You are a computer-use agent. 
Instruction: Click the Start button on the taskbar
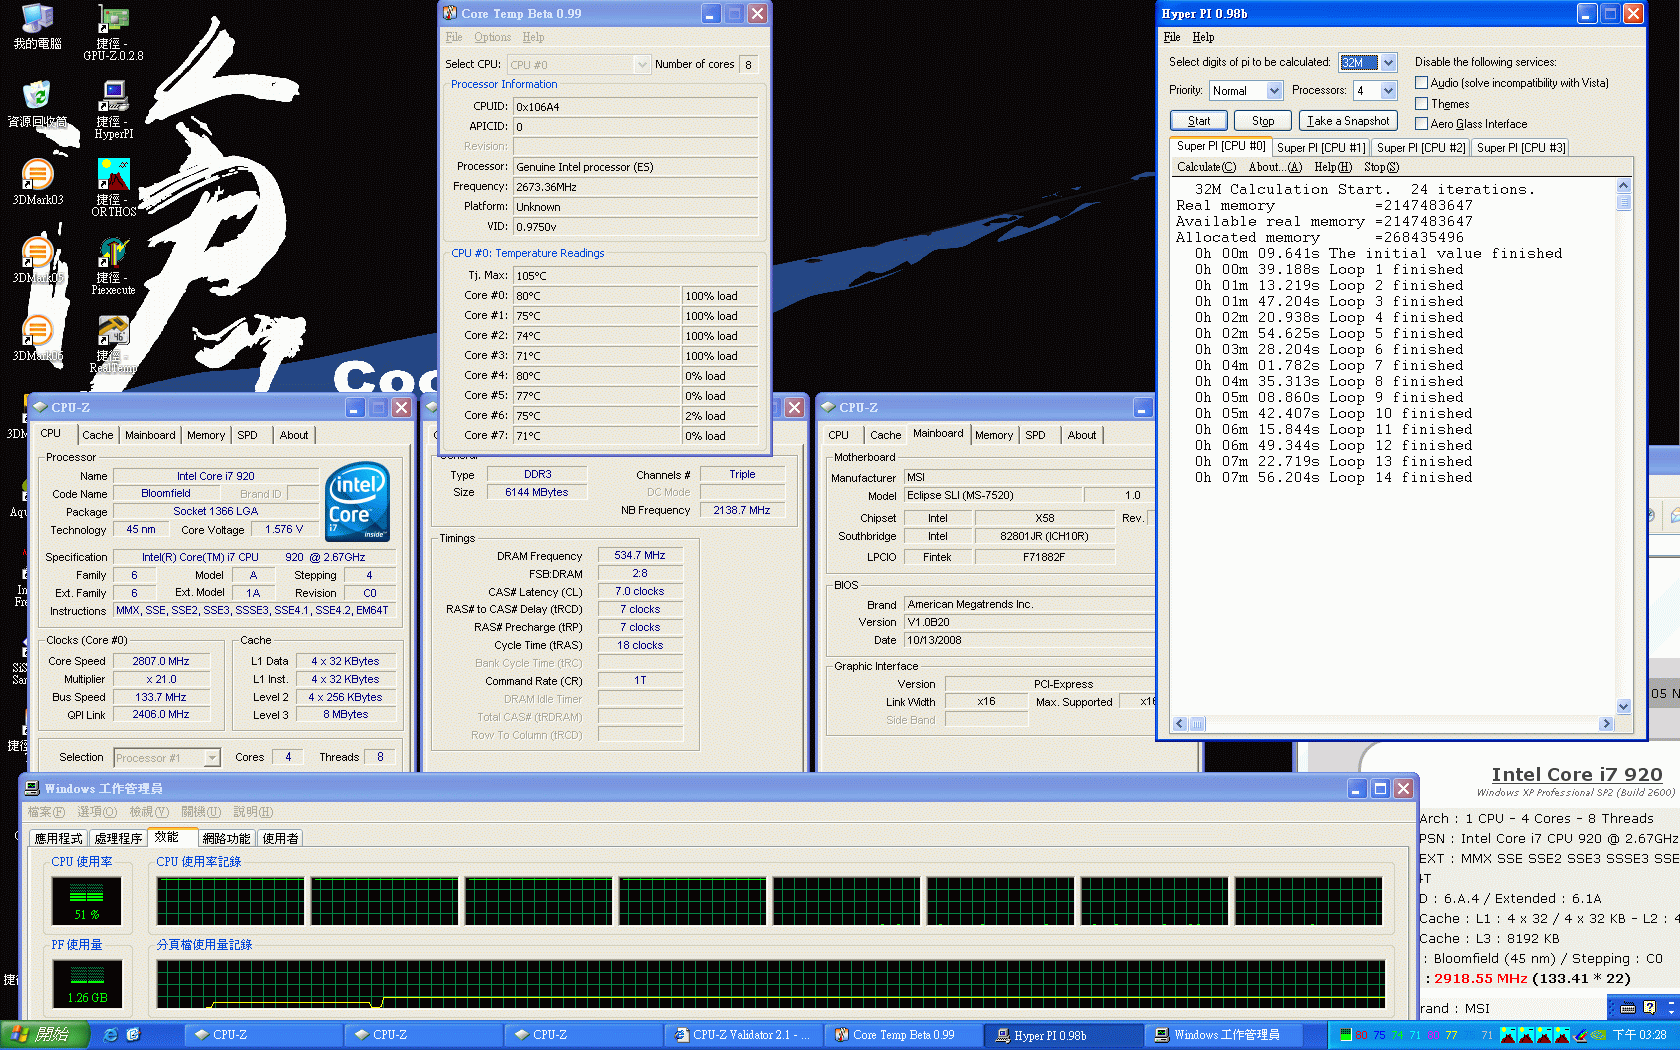[45, 1035]
